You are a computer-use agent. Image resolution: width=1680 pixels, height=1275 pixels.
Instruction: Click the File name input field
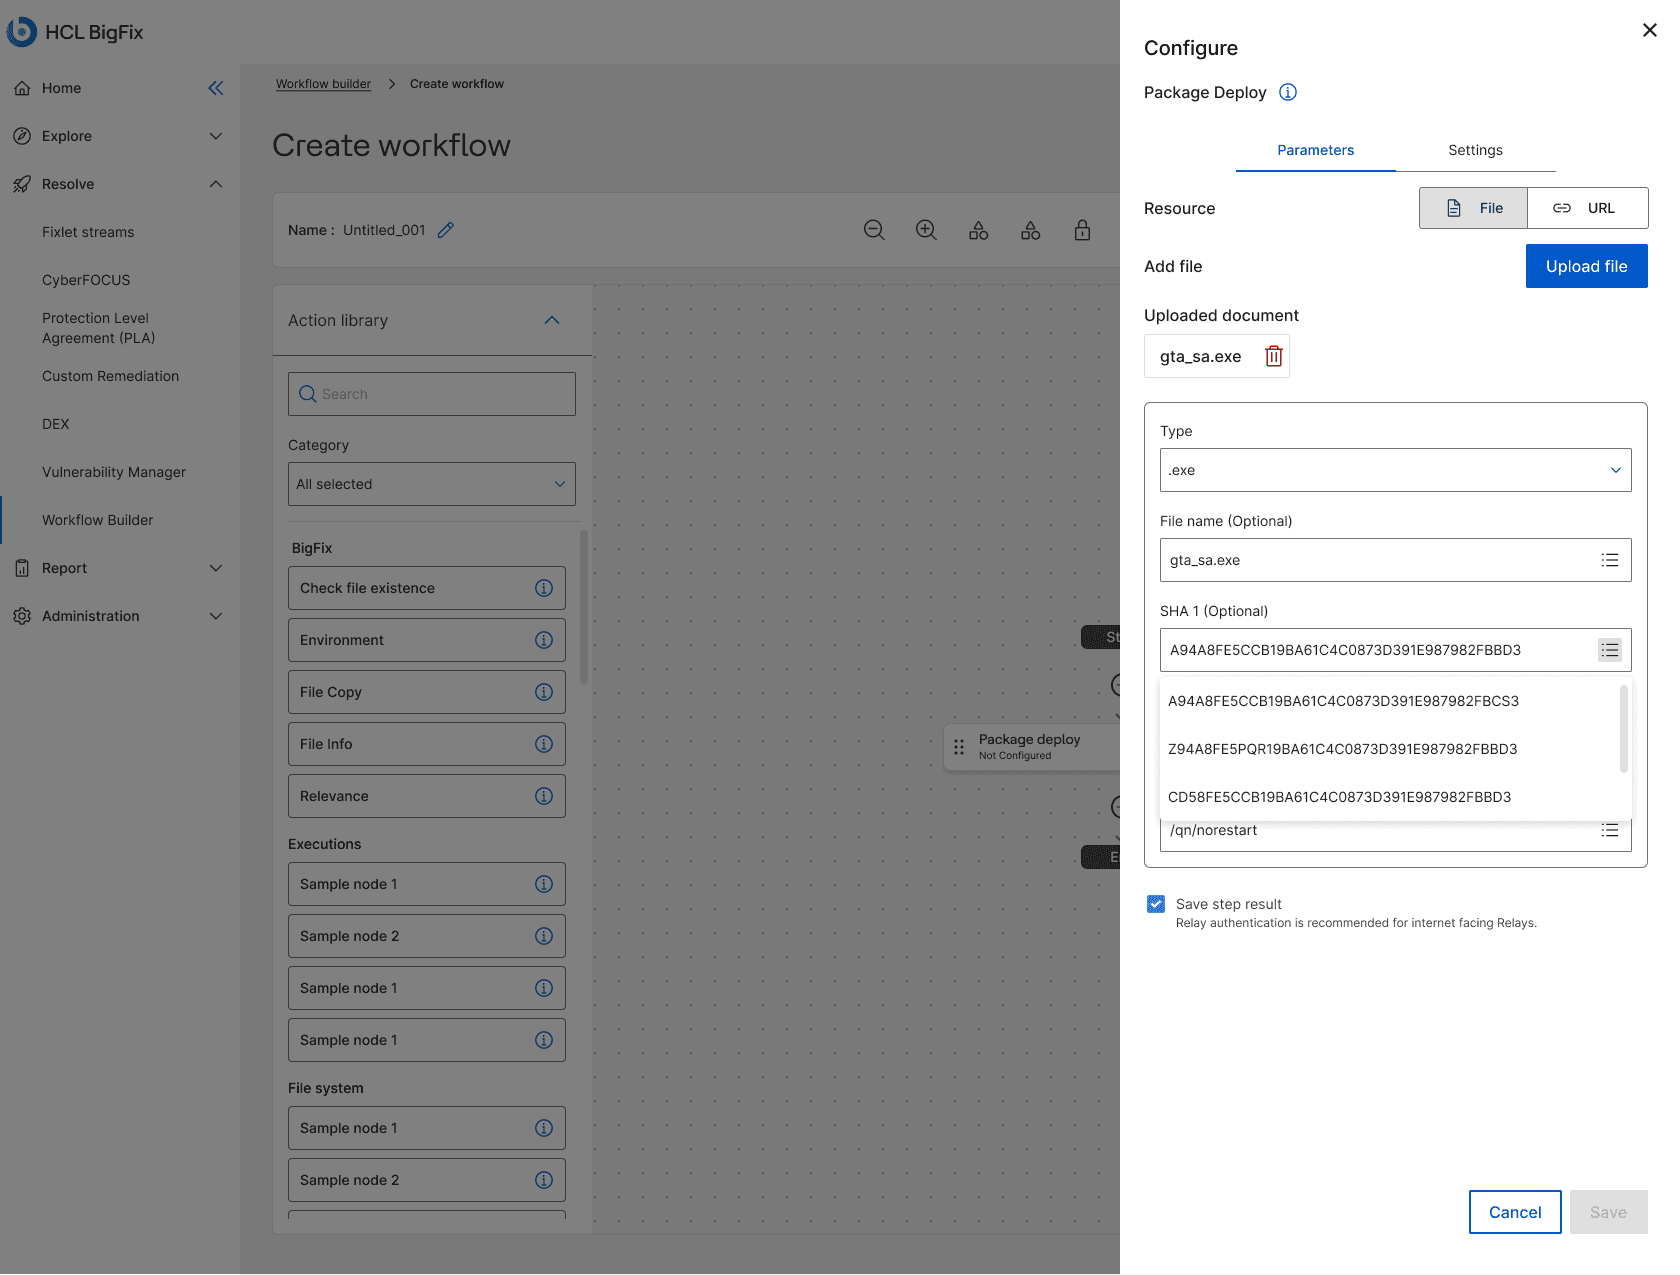[x=1396, y=560]
